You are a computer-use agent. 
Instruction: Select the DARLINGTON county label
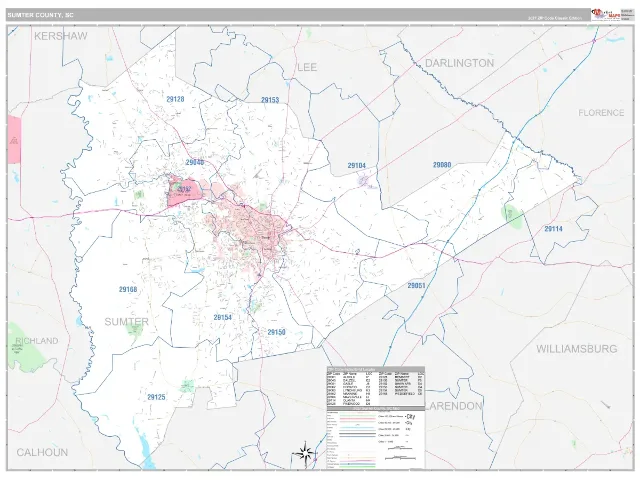[460, 63]
